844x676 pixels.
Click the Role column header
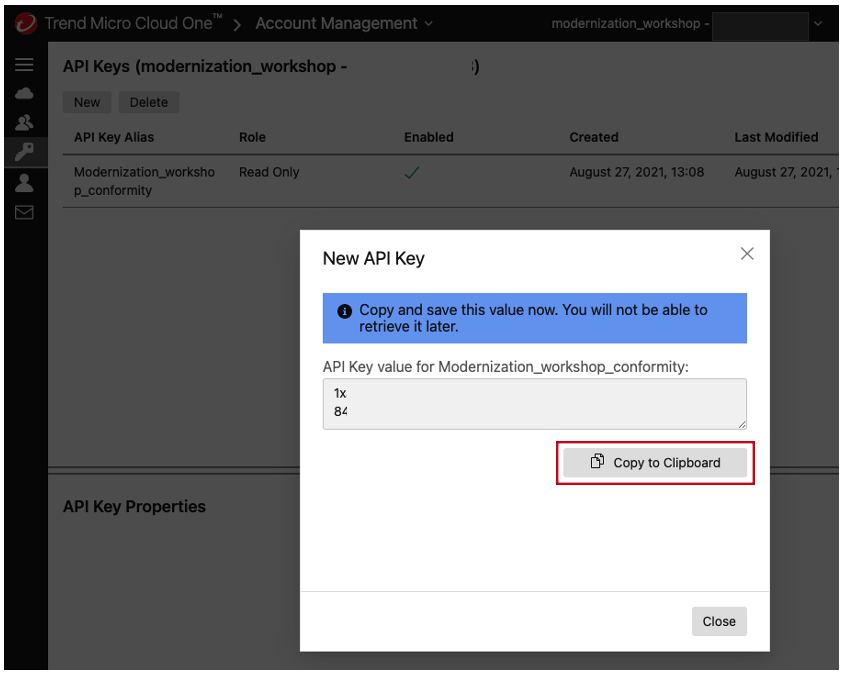tap(252, 137)
